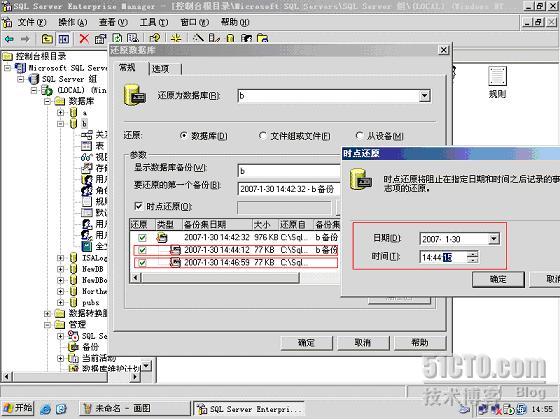560x420 pixels.
Task: Open the 工具 menu
Action: point(154,22)
